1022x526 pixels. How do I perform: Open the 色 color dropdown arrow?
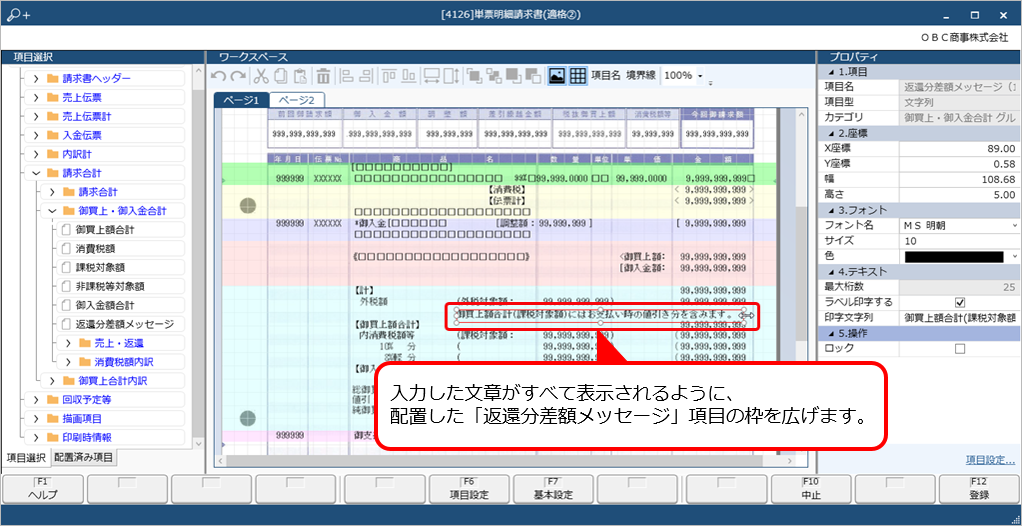click(1015, 256)
